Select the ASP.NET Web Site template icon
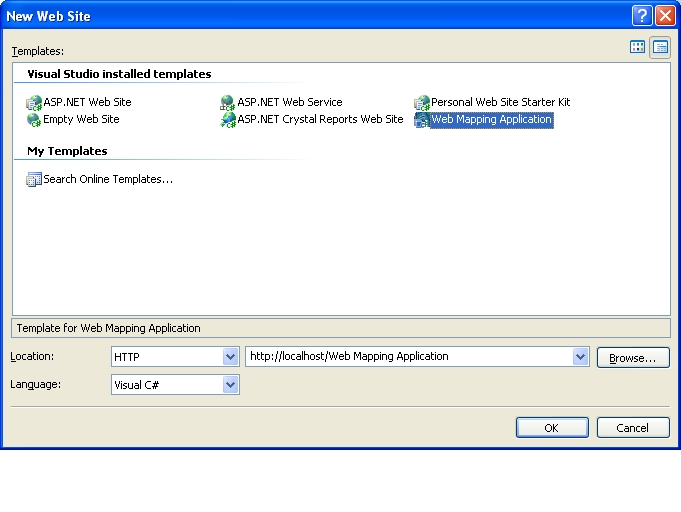The width and height of the screenshot is (681, 512). tap(34, 103)
